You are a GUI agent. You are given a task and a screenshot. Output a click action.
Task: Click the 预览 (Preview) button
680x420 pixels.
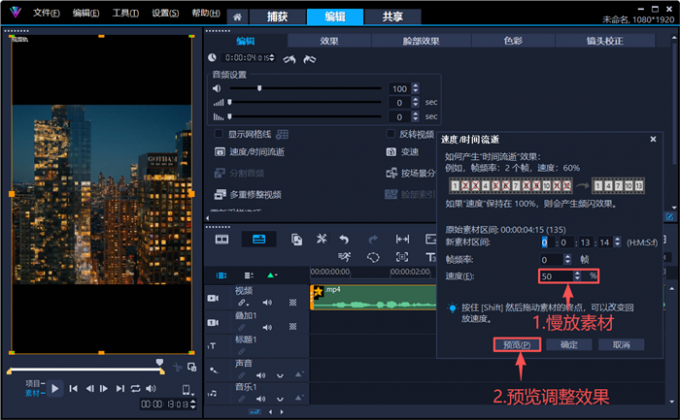(517, 345)
